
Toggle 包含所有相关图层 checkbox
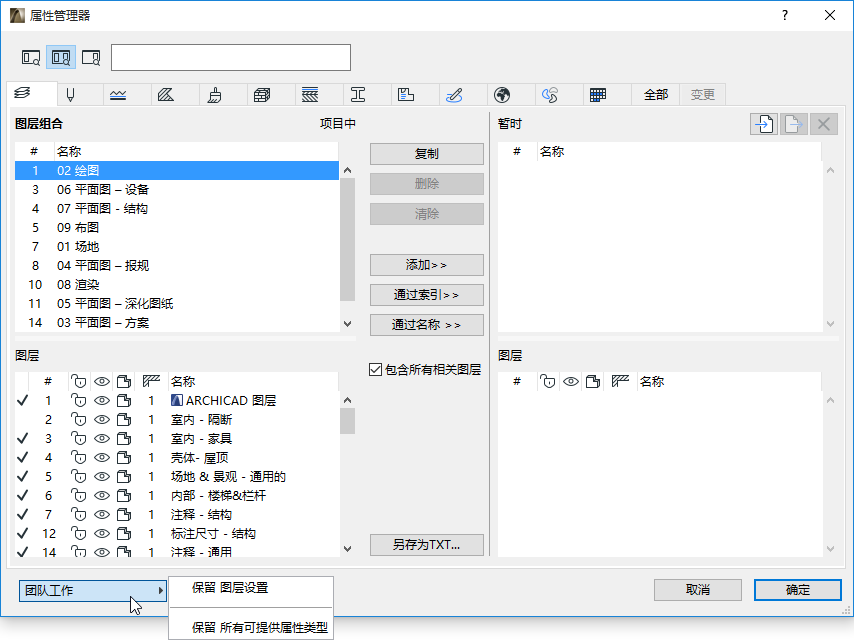[375, 370]
